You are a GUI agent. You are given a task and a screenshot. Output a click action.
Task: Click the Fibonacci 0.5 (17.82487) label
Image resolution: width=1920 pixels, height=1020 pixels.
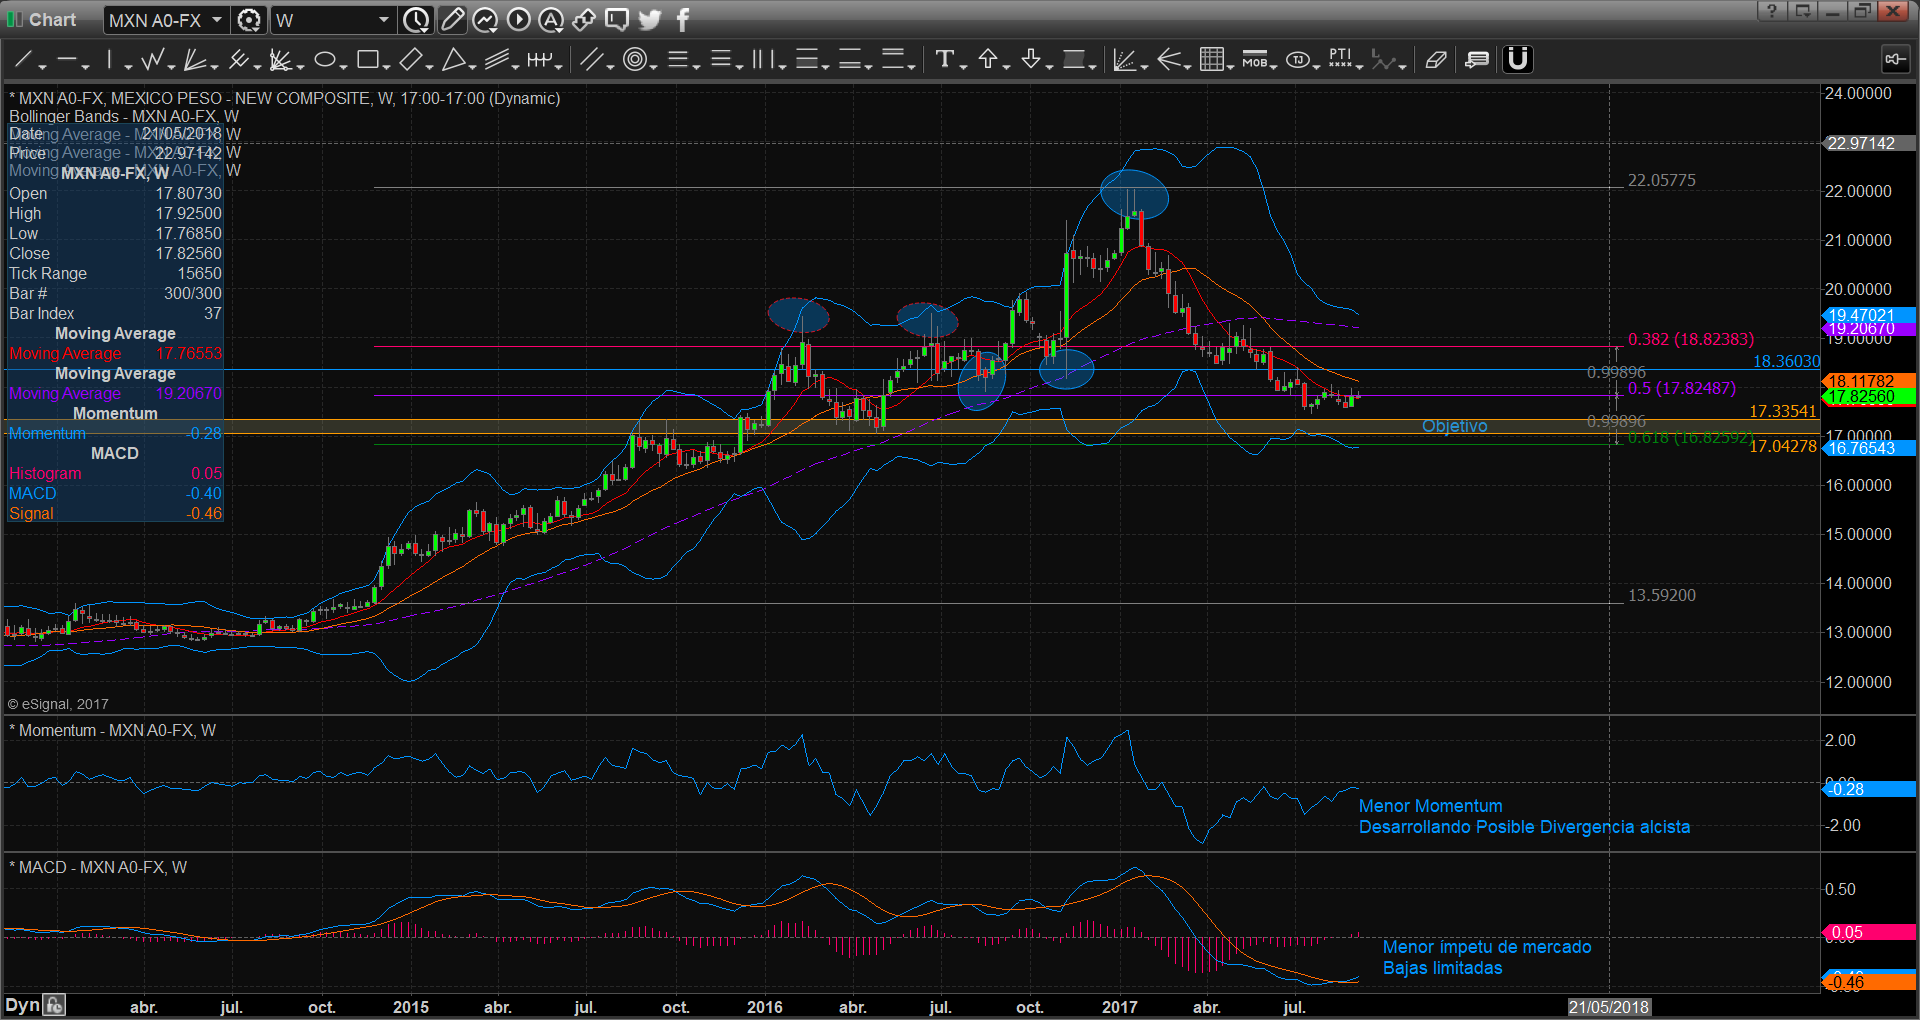point(1682,388)
